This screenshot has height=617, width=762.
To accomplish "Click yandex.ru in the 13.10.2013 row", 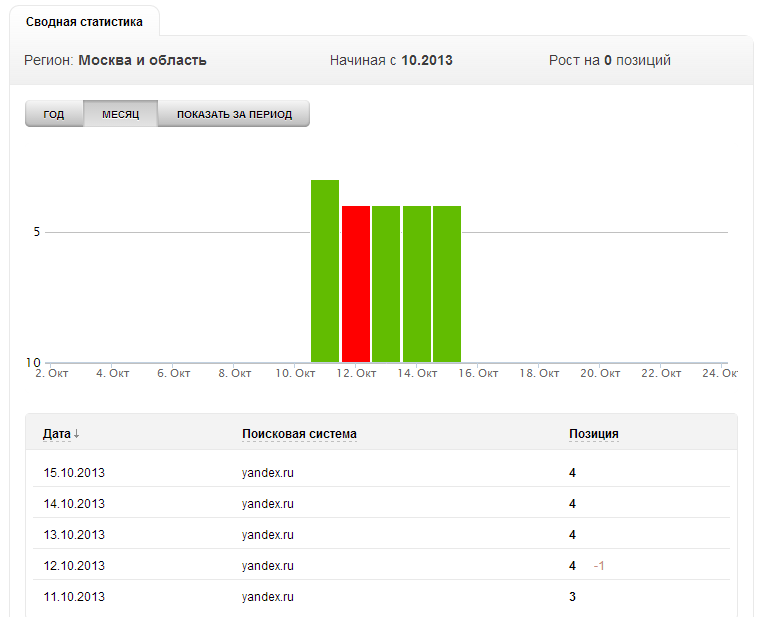I will (x=268, y=535).
